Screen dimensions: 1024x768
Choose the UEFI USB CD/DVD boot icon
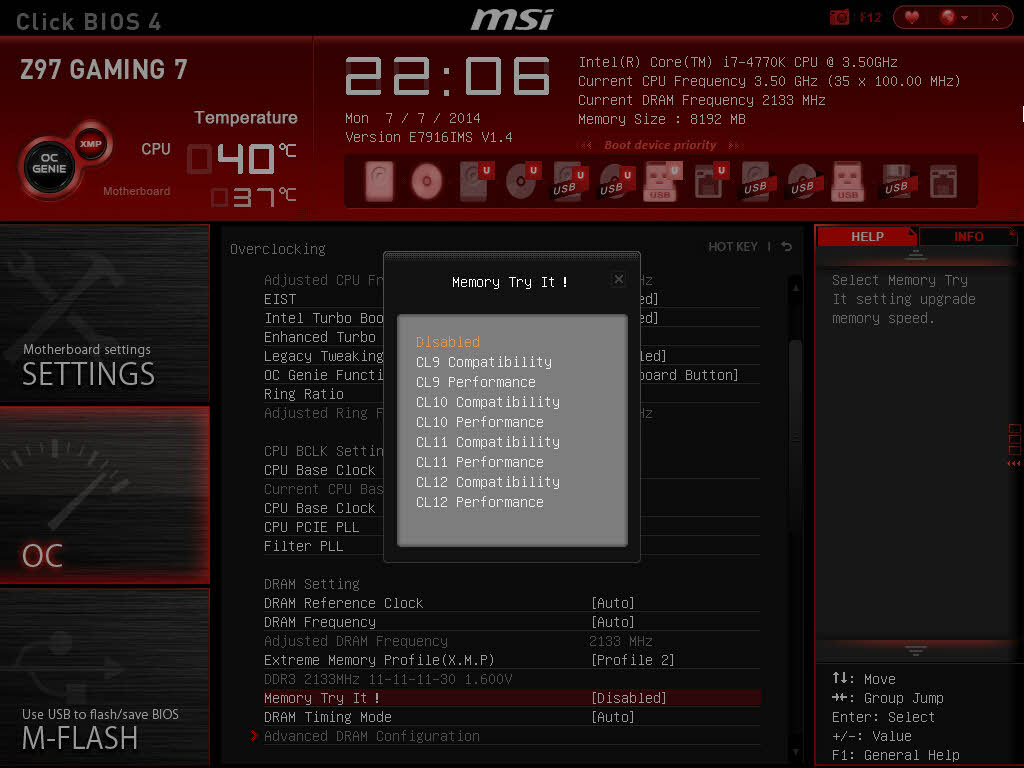615,181
